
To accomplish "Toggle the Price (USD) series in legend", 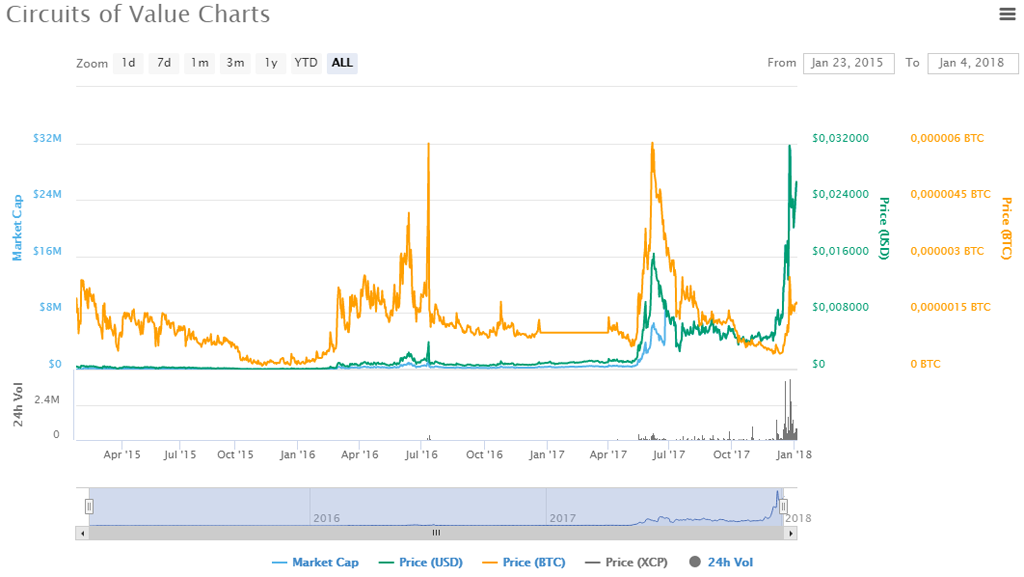I will click(421, 562).
